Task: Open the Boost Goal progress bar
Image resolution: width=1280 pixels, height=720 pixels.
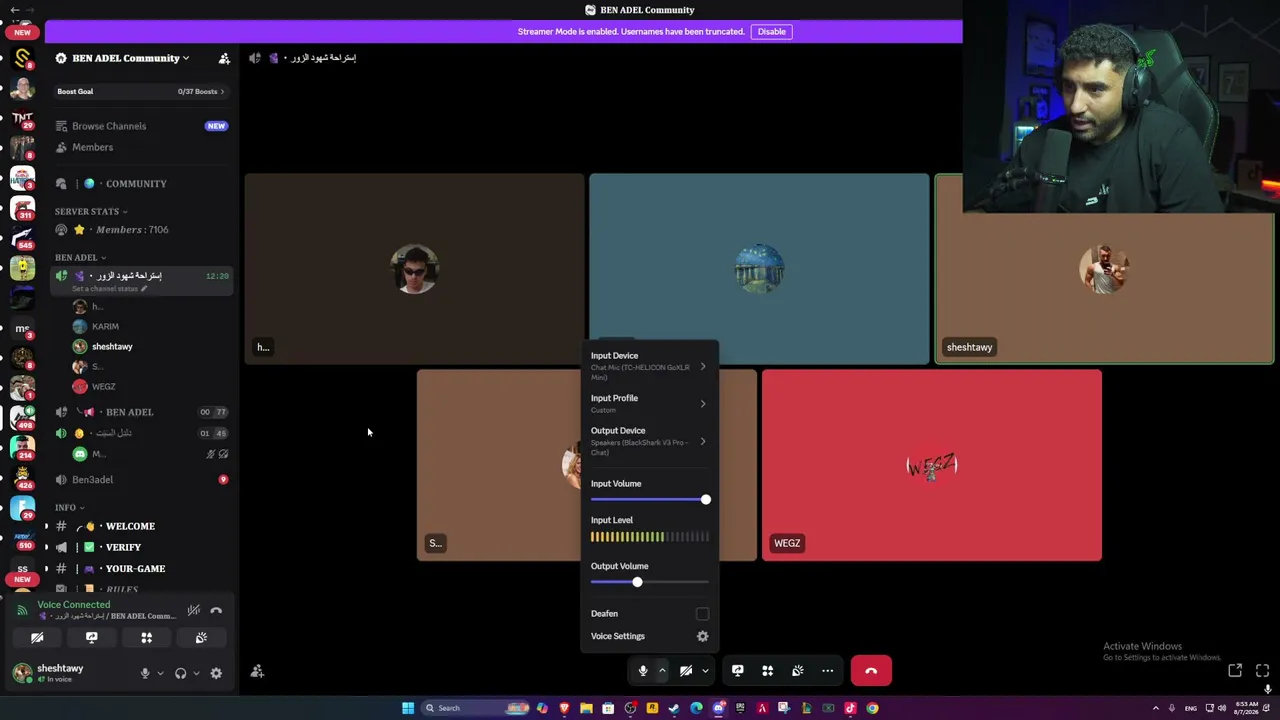Action: point(141,91)
